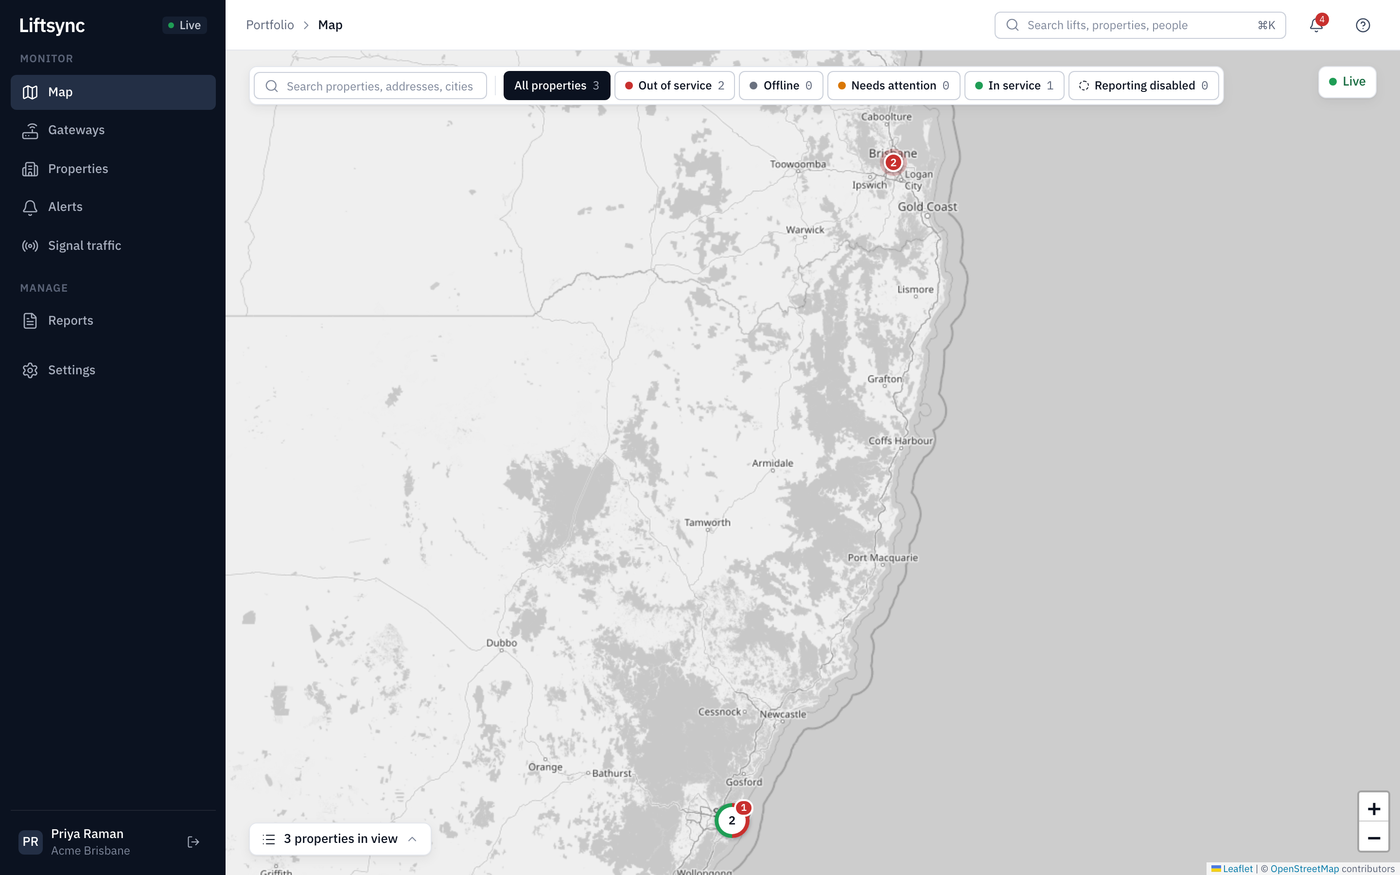Open Alerts in the sidebar
The width and height of the screenshot is (1400, 875).
[x=113, y=207]
